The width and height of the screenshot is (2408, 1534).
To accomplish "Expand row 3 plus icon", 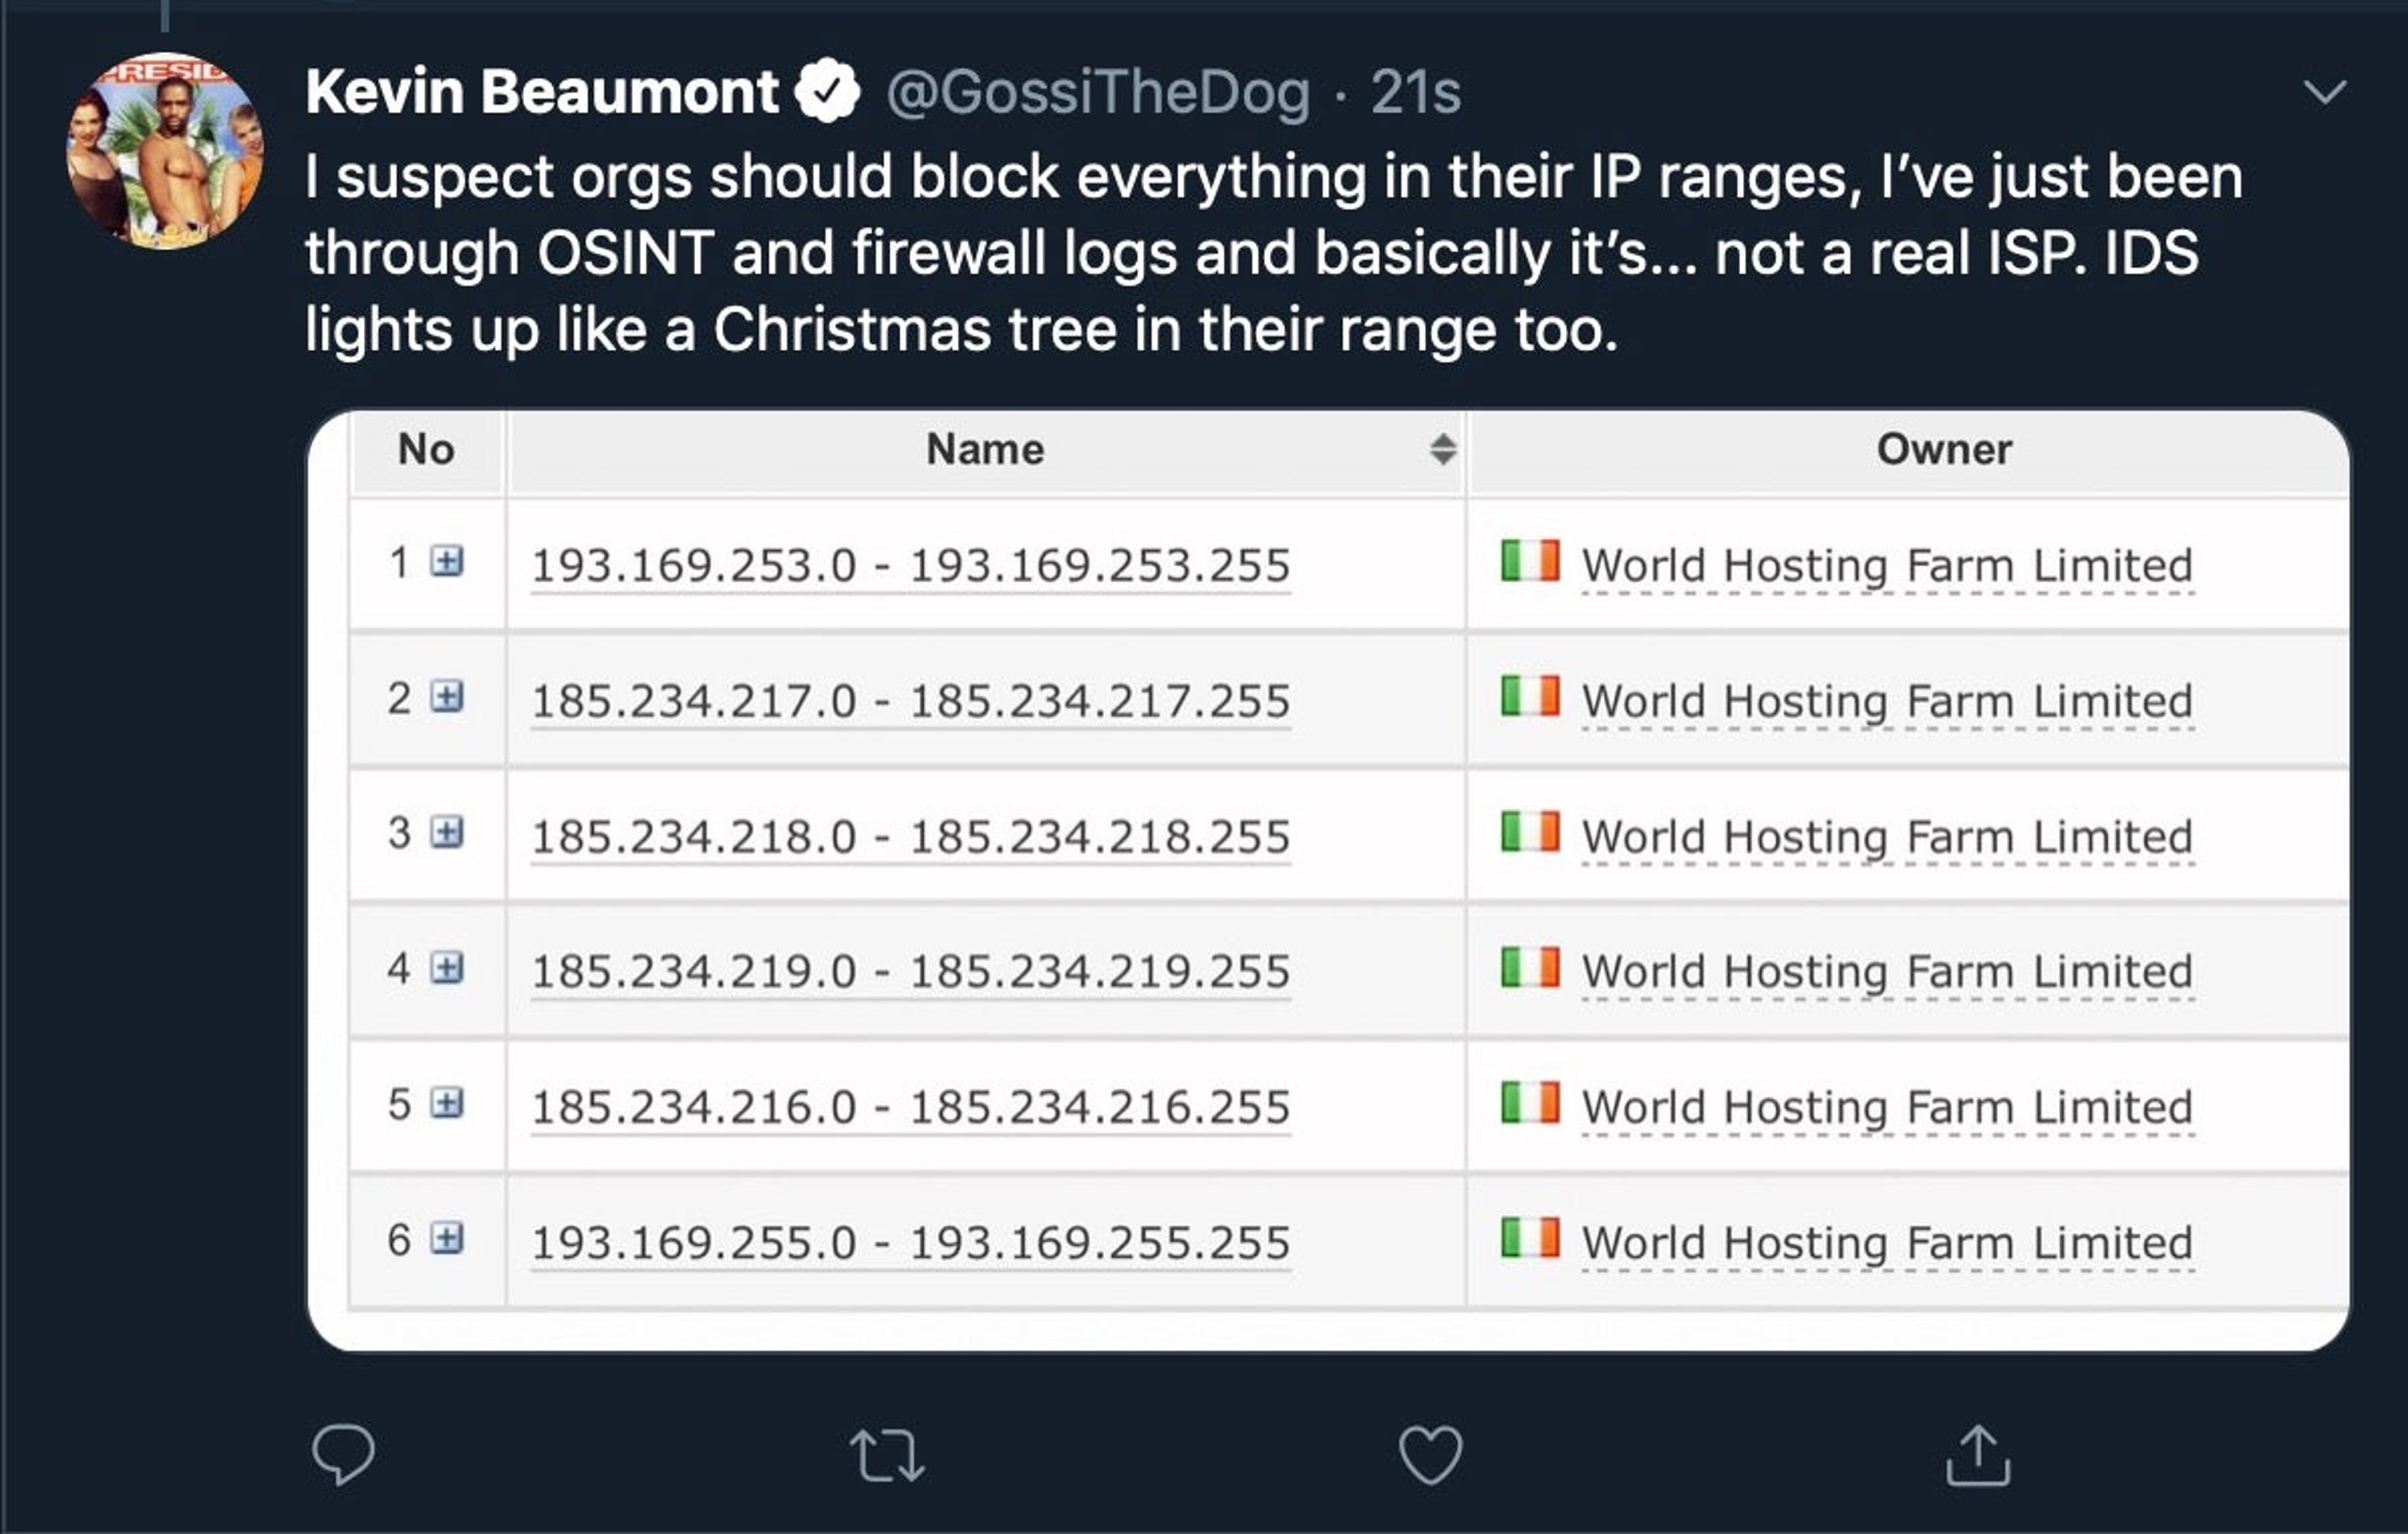I will pos(447,832).
